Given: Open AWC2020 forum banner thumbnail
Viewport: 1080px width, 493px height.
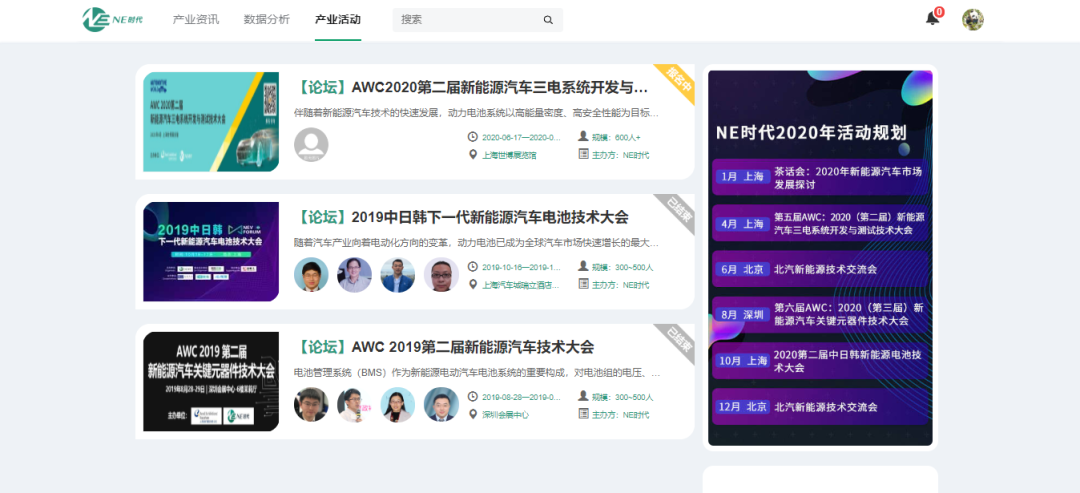Looking at the screenshot, I should click(211, 122).
